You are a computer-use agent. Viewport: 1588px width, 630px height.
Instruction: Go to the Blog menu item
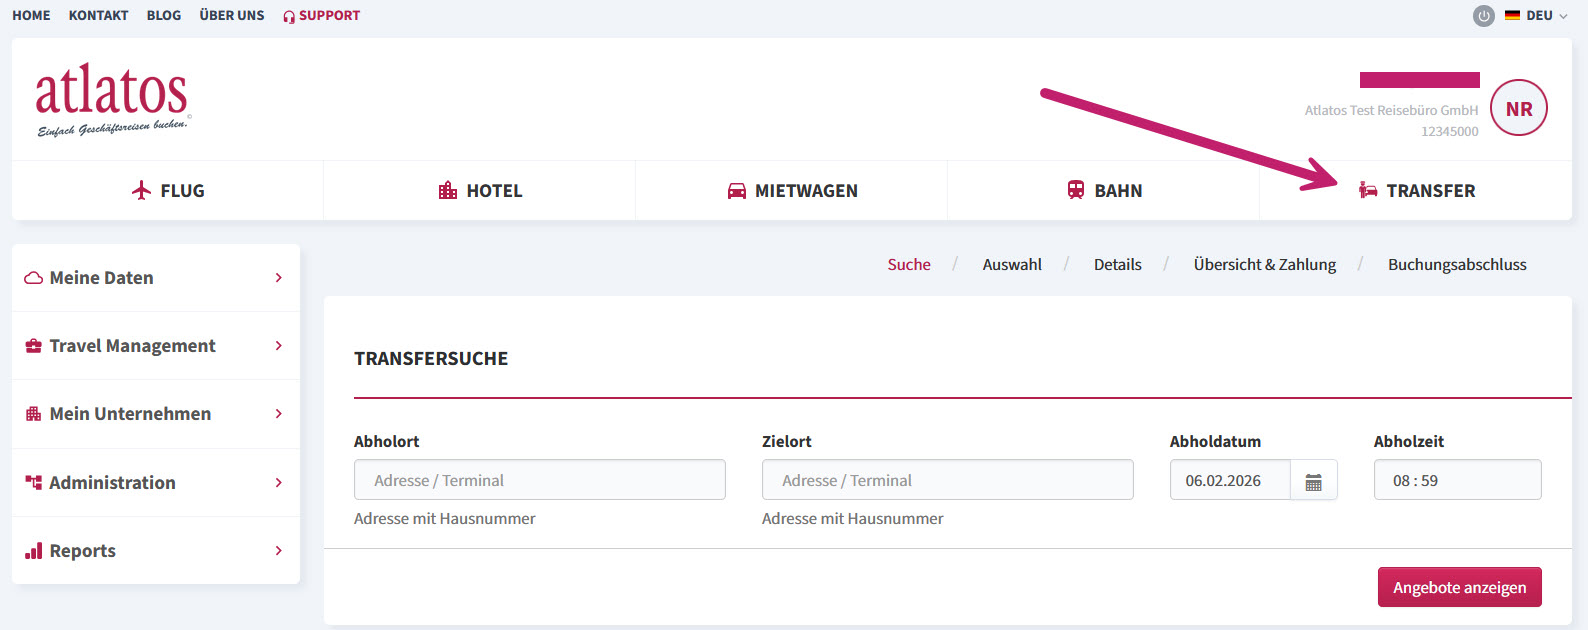[x=164, y=16]
